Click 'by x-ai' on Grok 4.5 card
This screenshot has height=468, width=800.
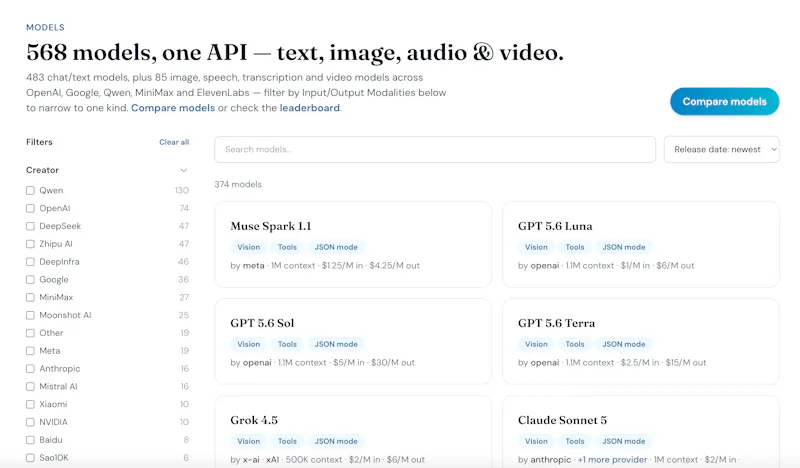click(245, 459)
